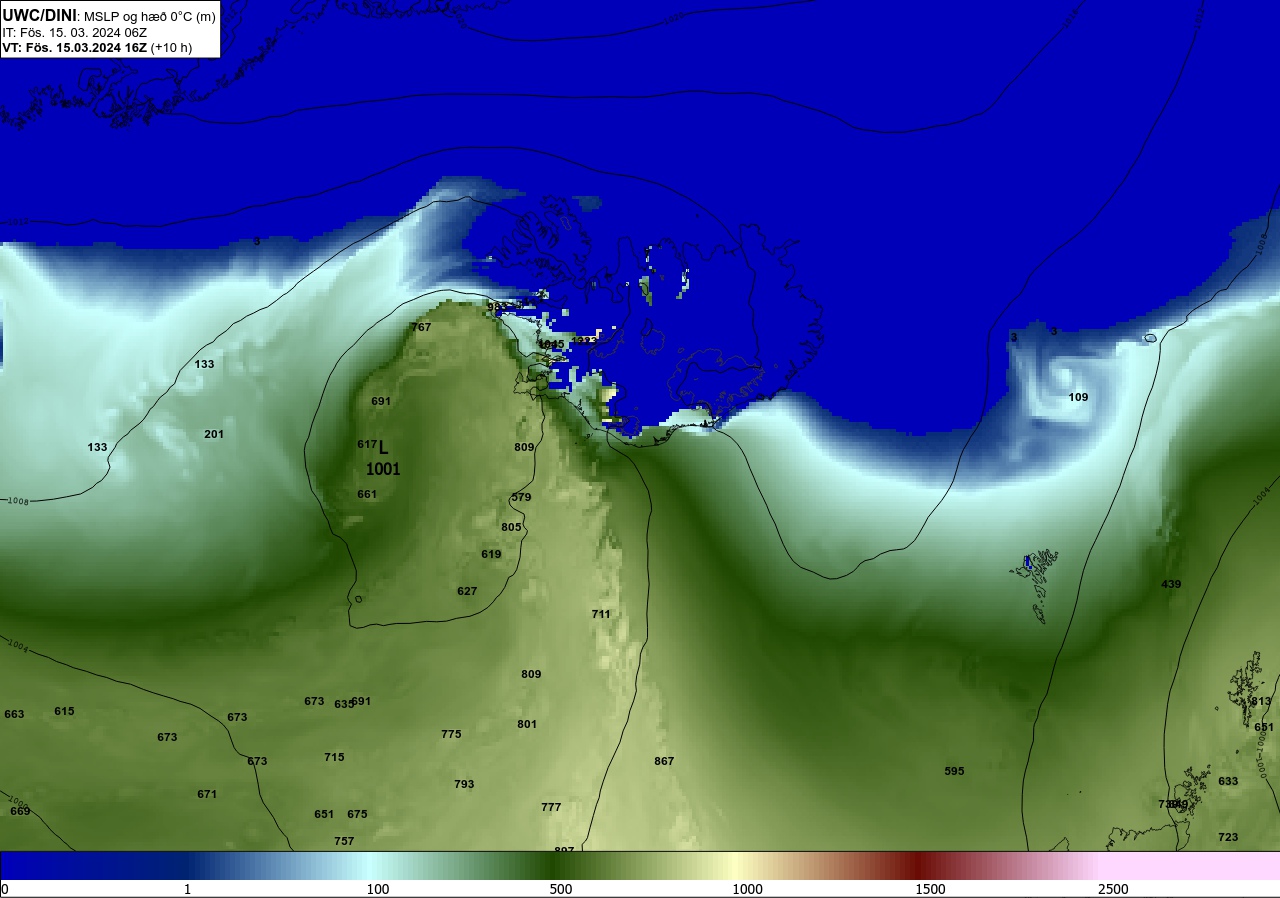Screen dimensions: 1280x898
Task: Click the valid time line 'VT: Fös. 15.03.2024 16Z'
Action: tap(75, 47)
